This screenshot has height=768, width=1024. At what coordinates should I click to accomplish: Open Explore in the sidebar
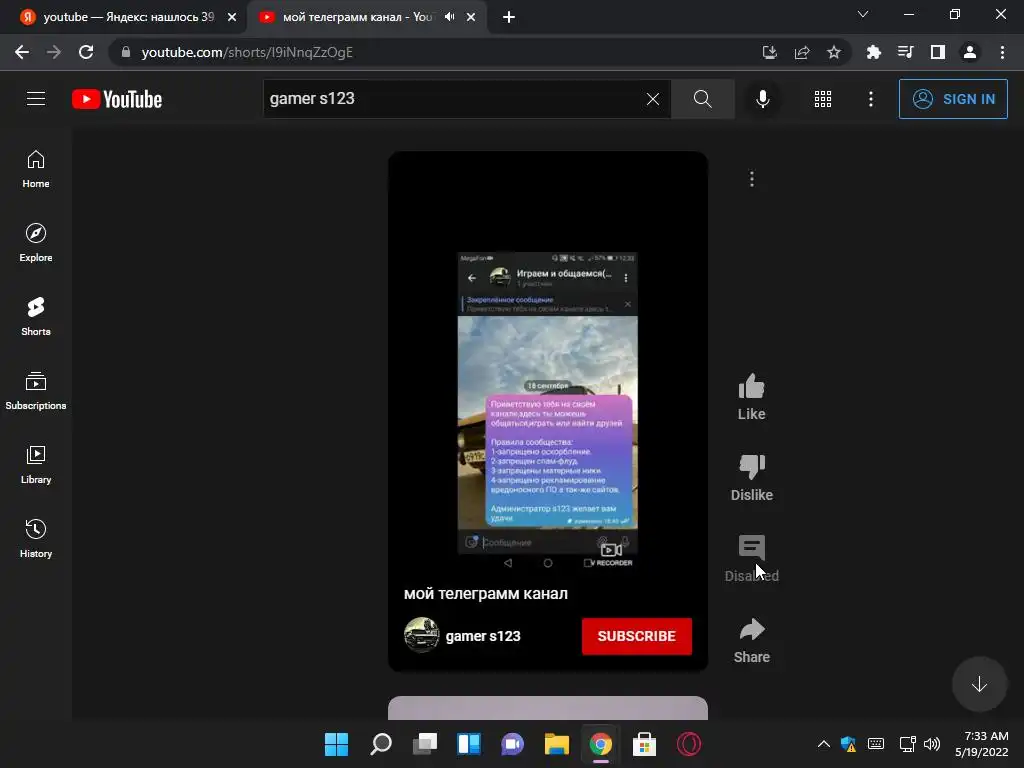tap(36, 244)
